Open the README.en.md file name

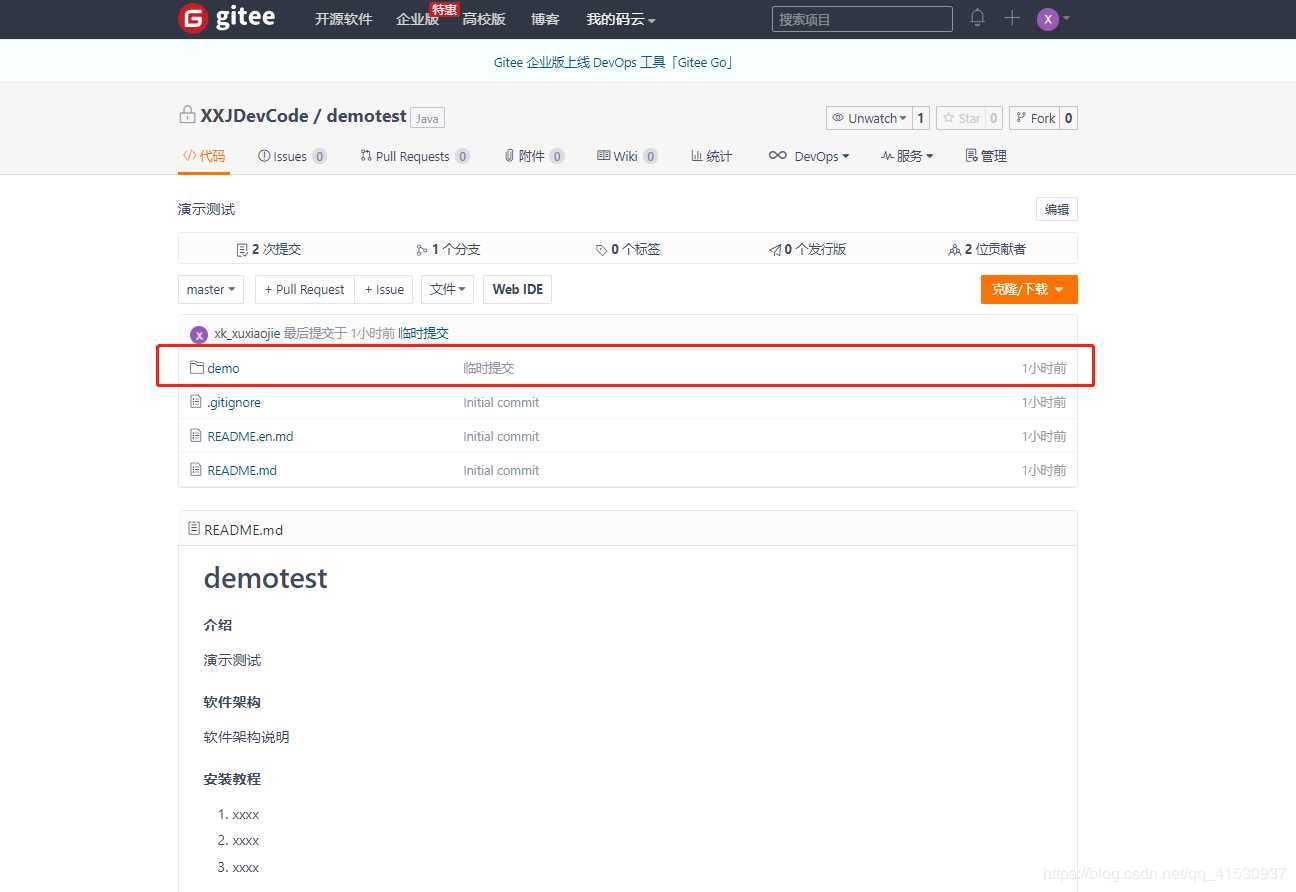[x=250, y=436]
